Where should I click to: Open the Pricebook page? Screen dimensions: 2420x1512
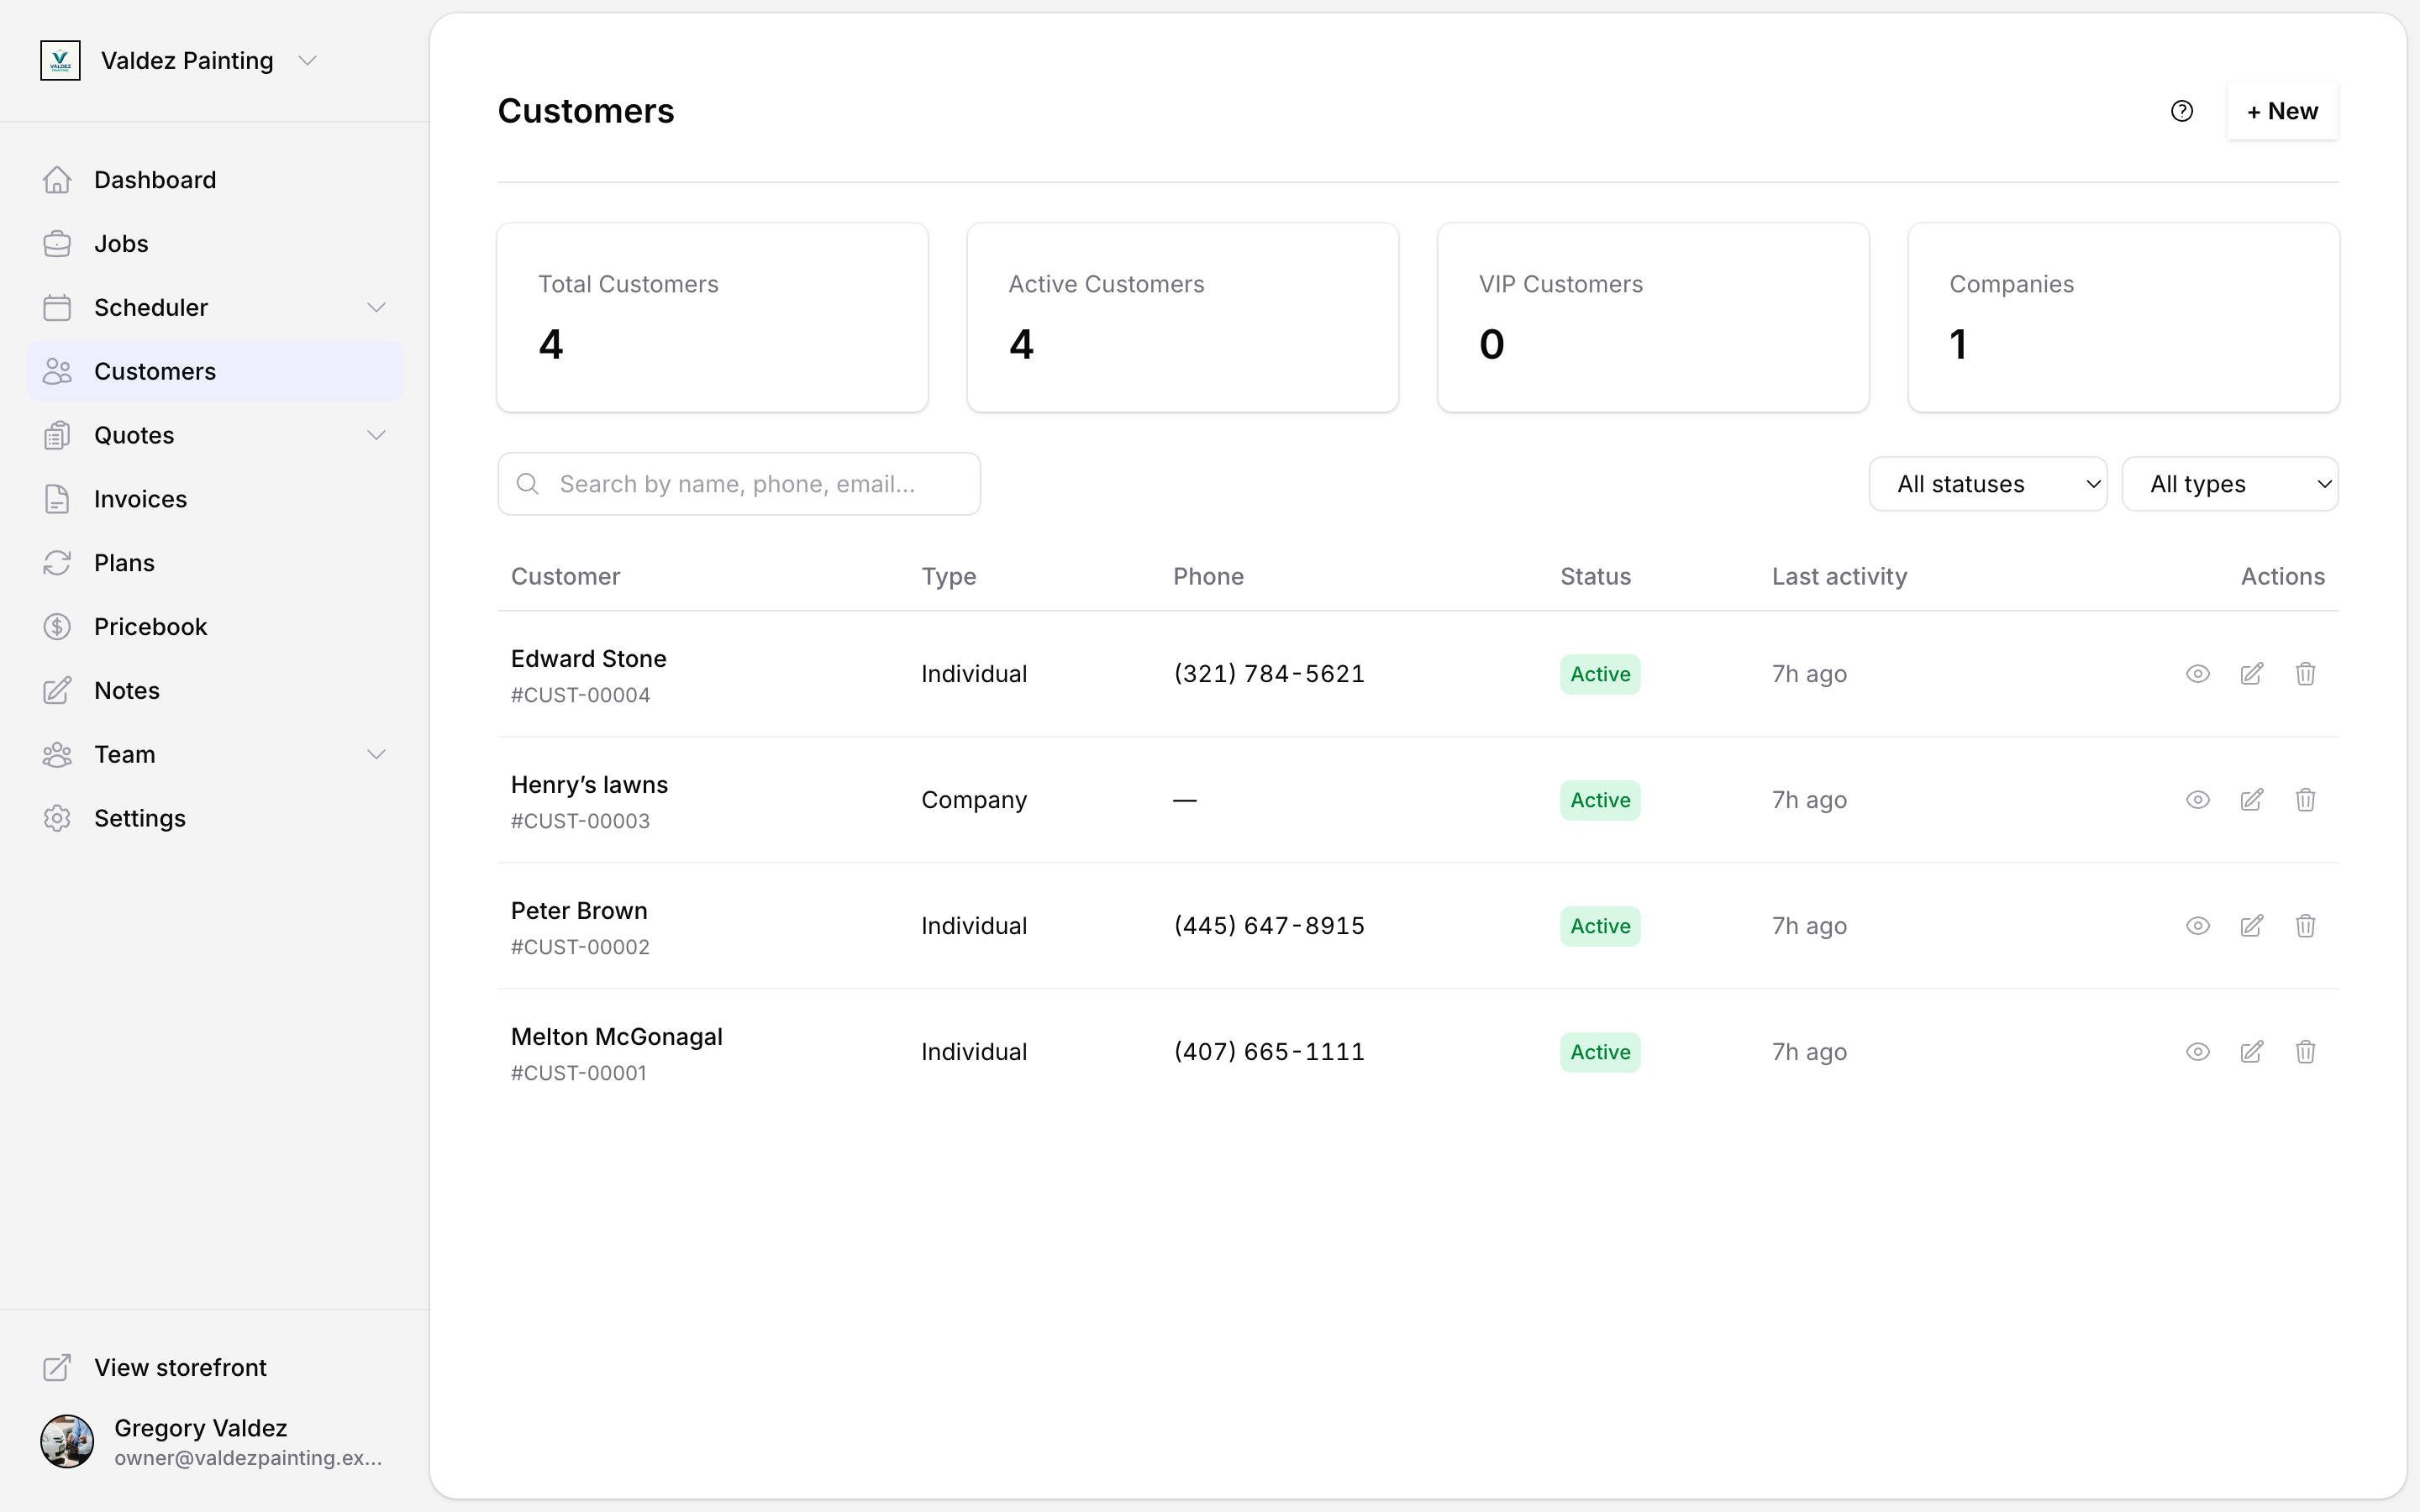pos(150,627)
